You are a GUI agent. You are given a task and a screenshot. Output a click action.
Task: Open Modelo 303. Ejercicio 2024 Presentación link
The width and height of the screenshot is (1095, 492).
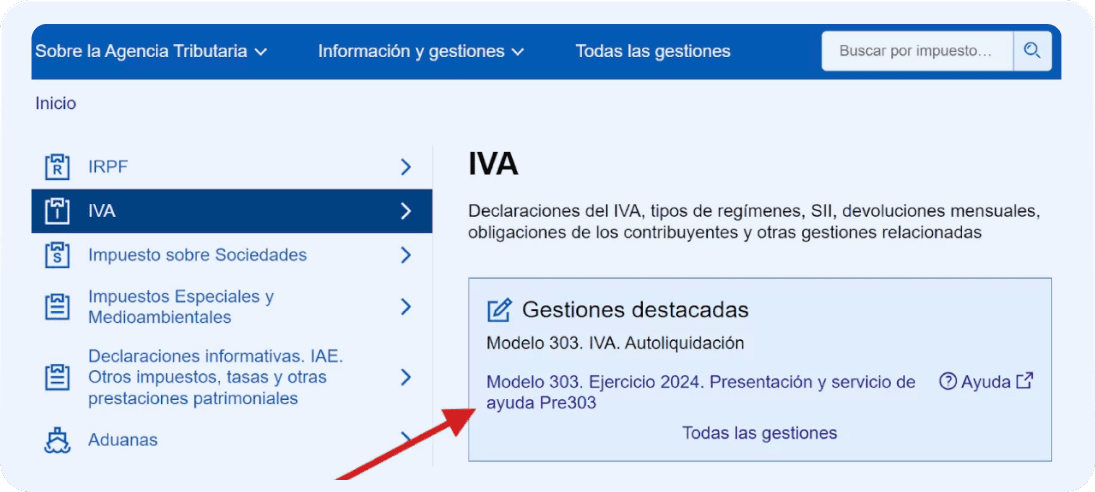click(x=700, y=392)
